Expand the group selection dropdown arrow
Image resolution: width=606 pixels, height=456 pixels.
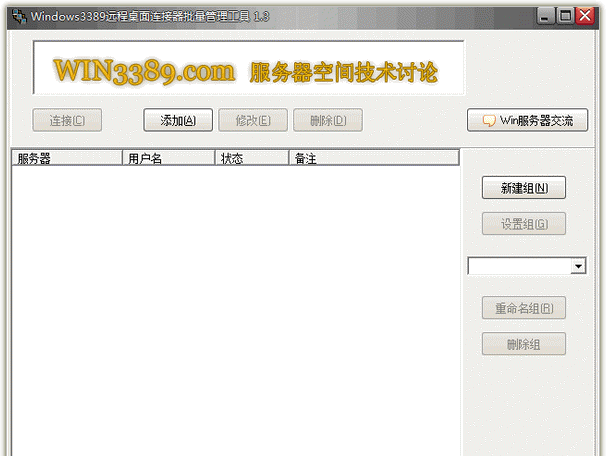coord(578,267)
